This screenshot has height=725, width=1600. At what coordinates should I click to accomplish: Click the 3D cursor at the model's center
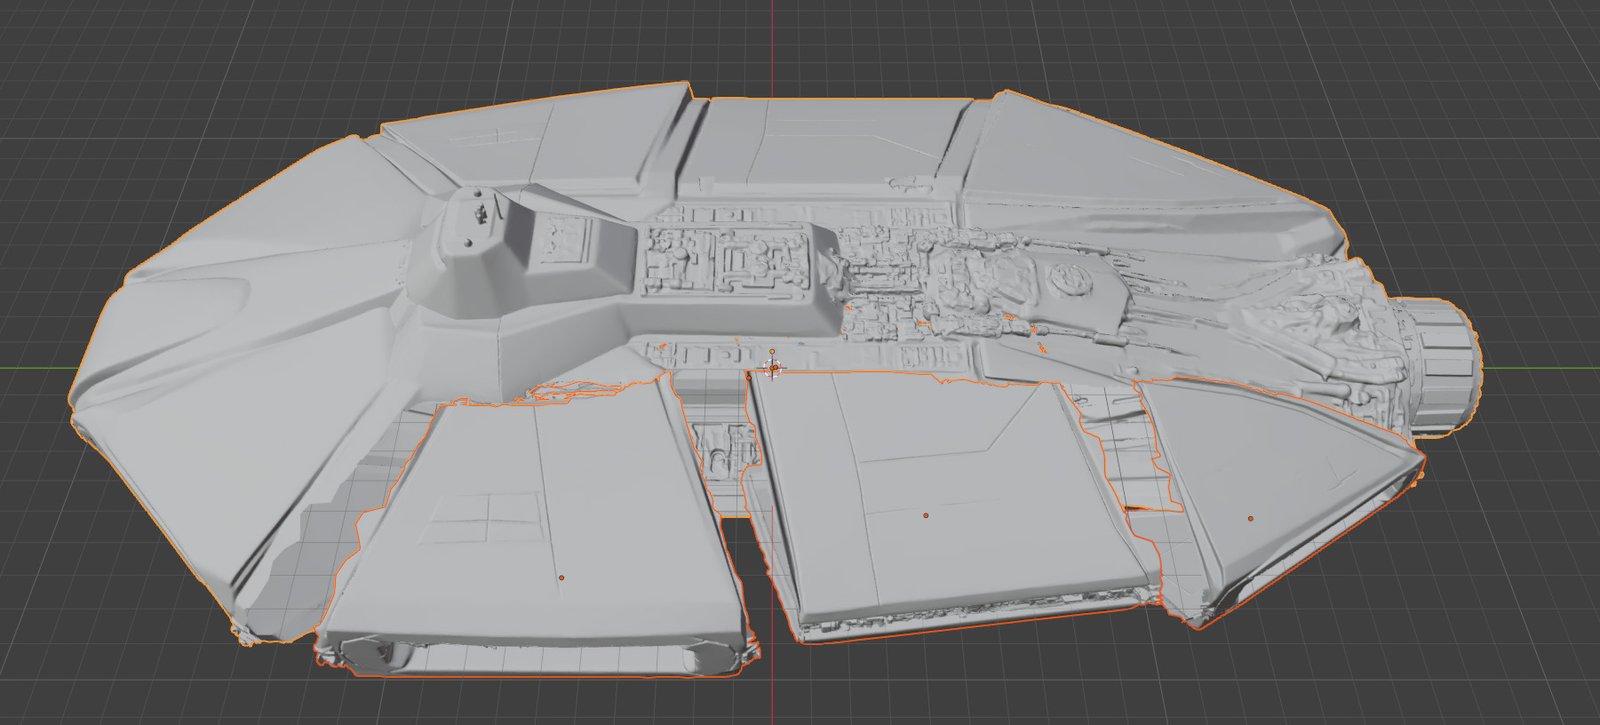click(x=774, y=368)
